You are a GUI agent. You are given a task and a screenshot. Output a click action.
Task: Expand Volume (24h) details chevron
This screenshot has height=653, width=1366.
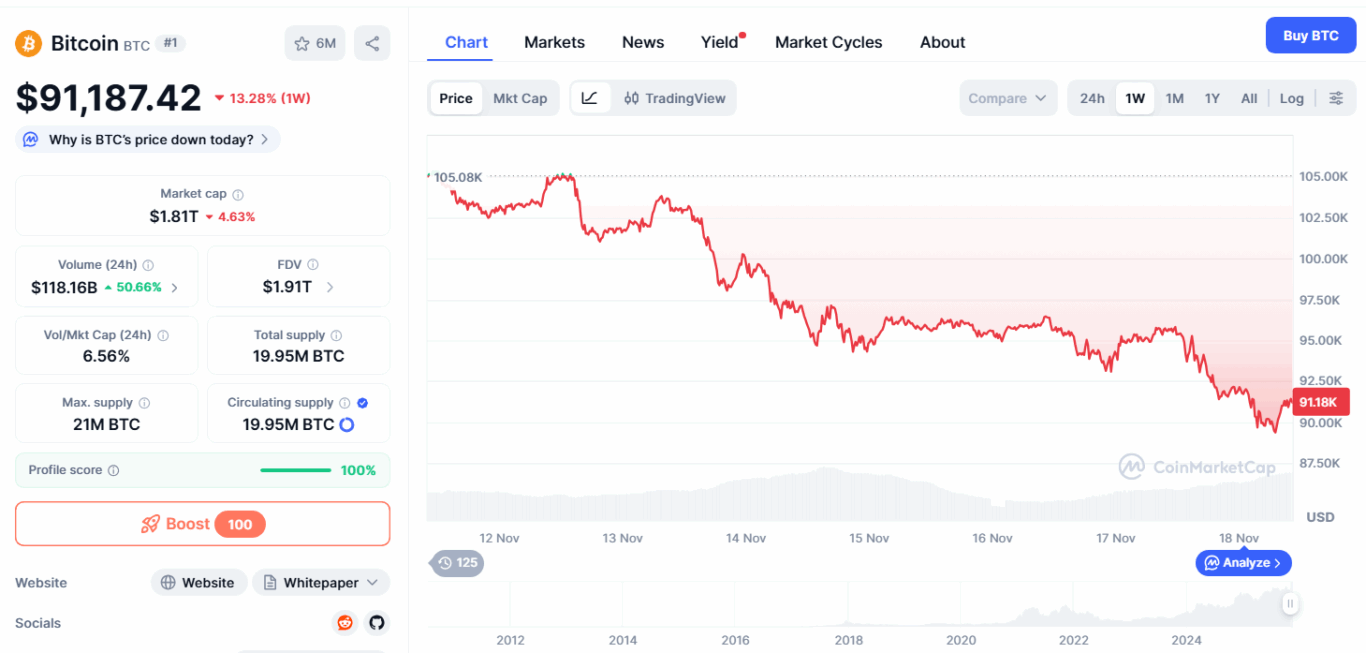[175, 287]
